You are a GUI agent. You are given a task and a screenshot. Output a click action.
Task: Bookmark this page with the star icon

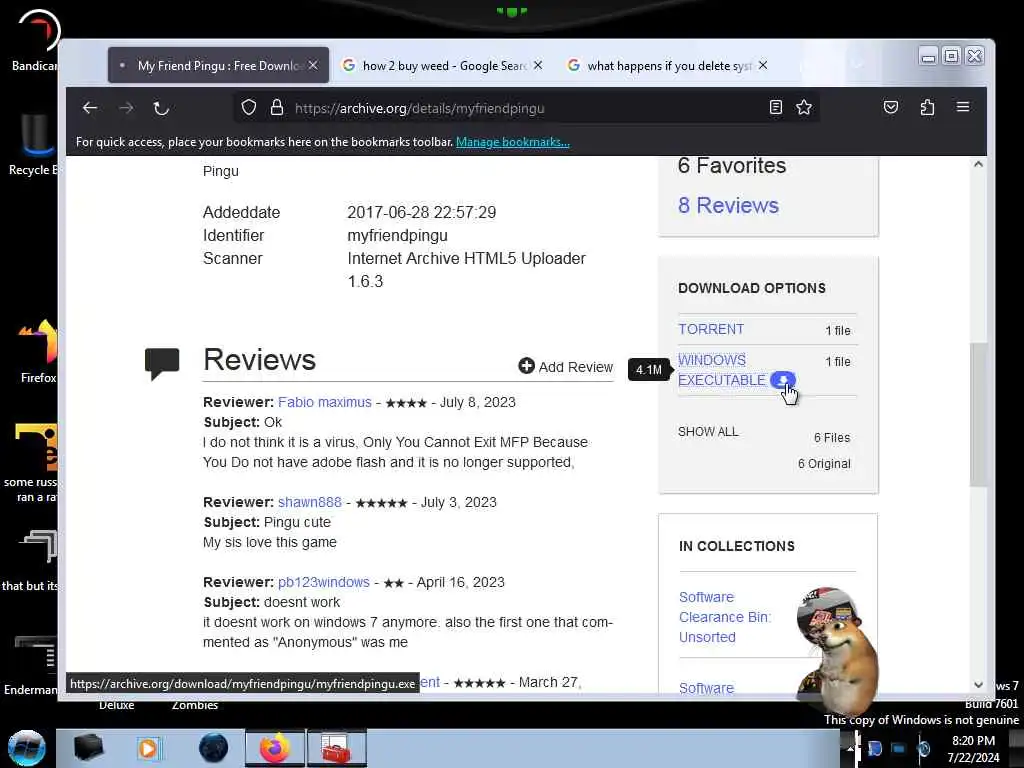coord(804,107)
